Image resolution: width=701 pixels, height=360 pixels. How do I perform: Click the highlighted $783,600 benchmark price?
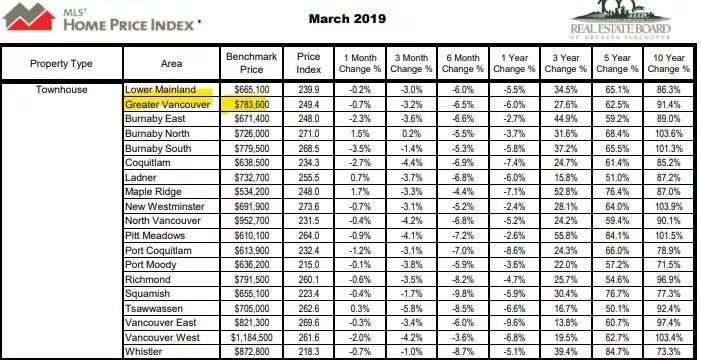tap(250, 105)
